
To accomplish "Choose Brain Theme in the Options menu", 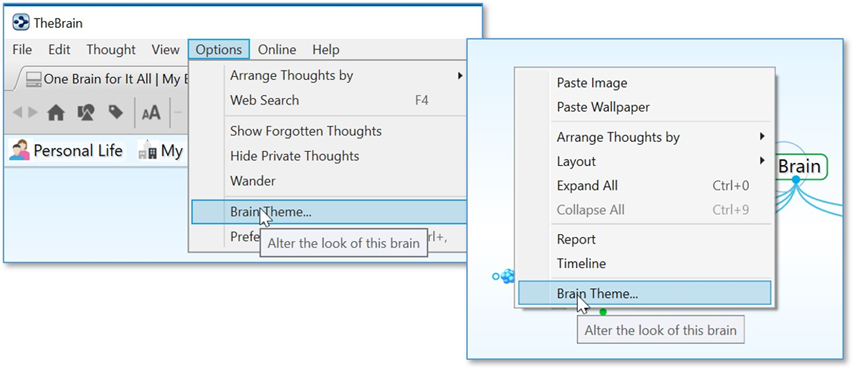I will click(329, 212).
